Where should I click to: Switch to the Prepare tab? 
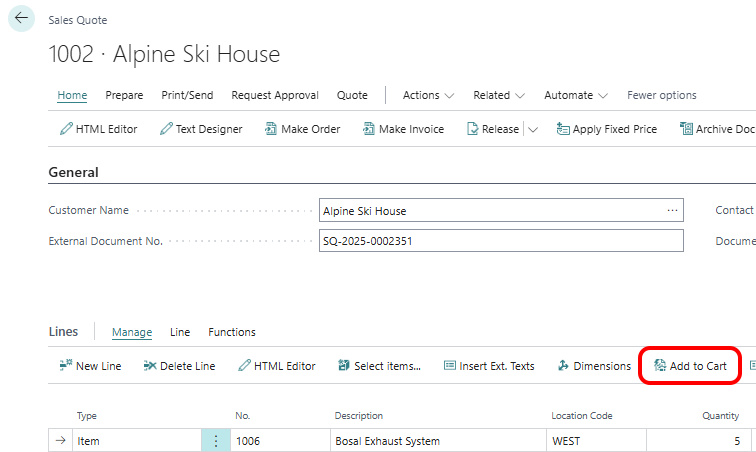click(124, 96)
